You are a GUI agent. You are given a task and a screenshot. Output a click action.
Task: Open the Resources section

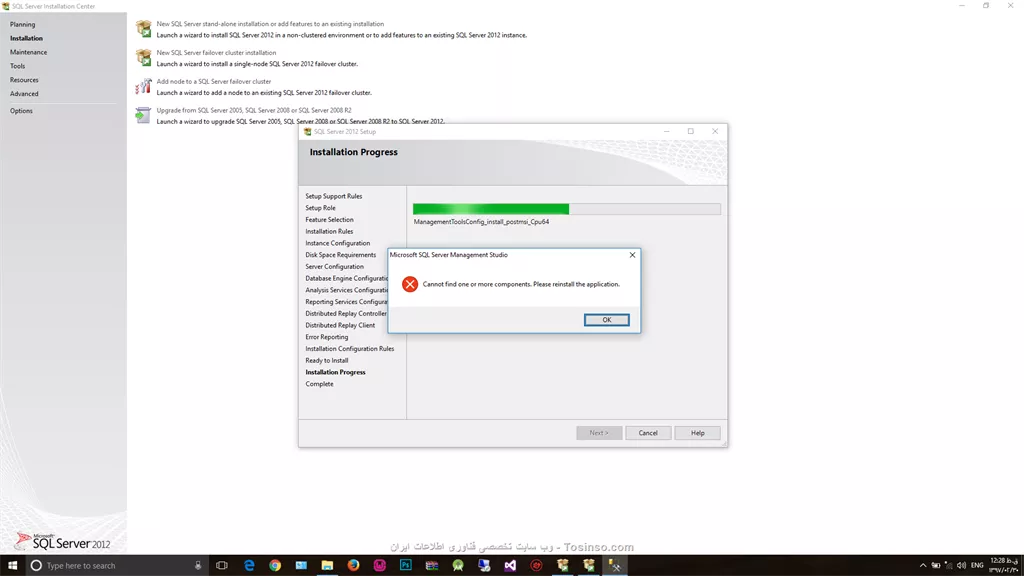(24, 80)
